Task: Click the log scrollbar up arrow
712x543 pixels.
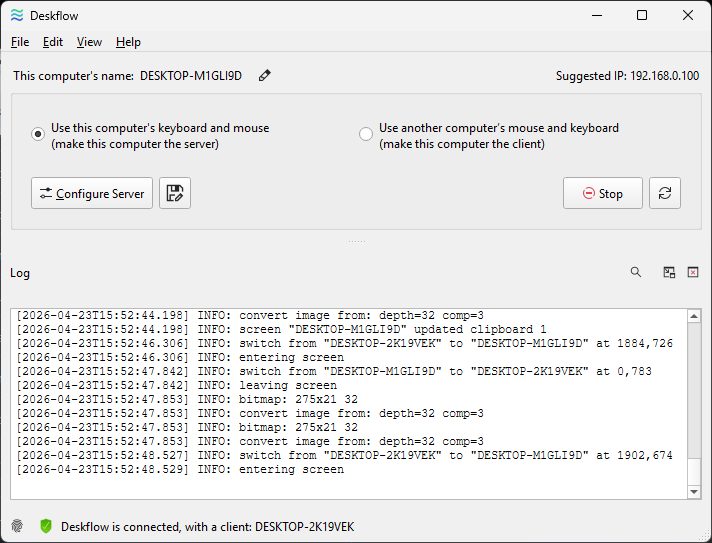Action: pyautogui.click(x=694, y=316)
